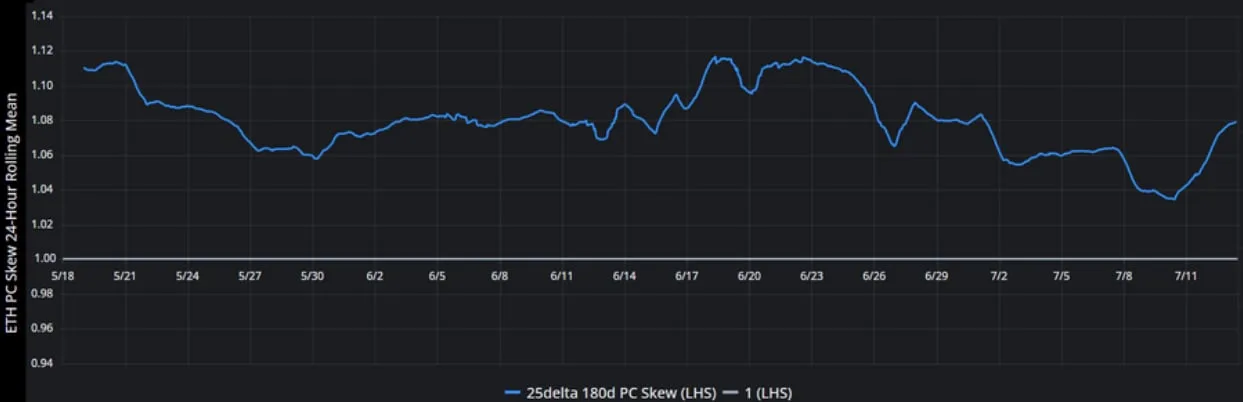The height and width of the screenshot is (402, 1243).
Task: Click the 6/20 date label
Action: (x=750, y=275)
